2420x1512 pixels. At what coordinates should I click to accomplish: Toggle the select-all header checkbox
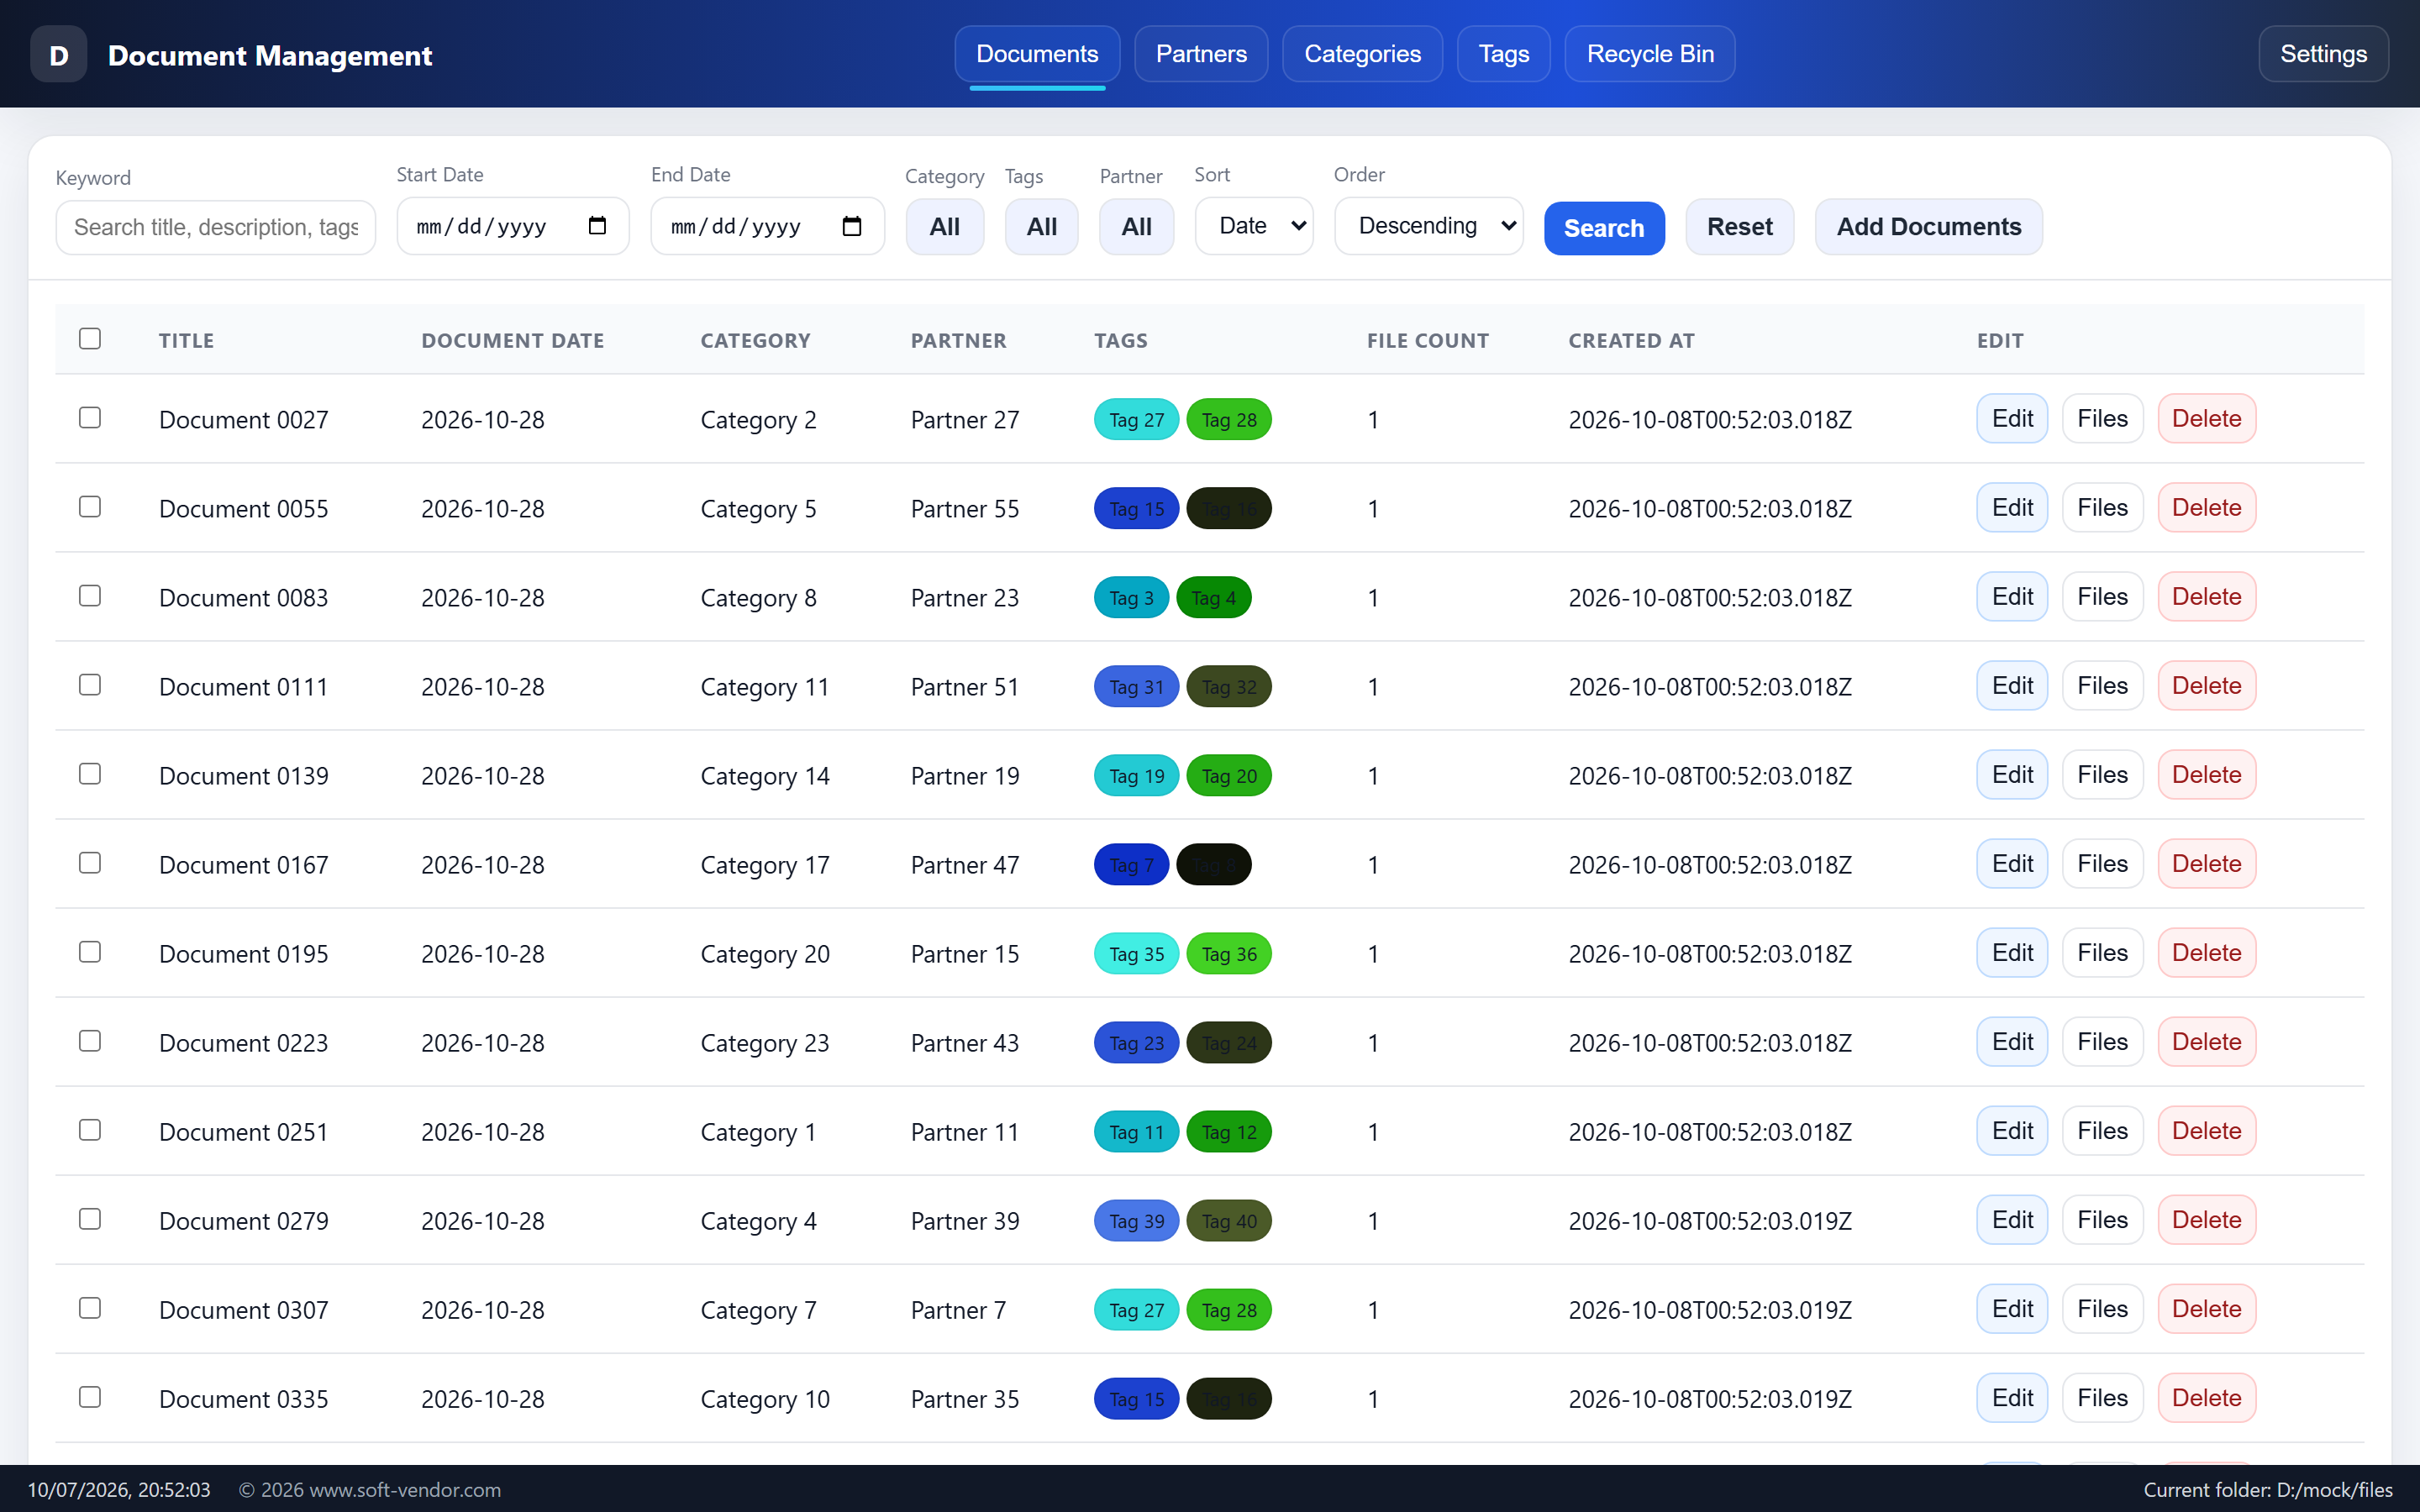[x=90, y=339]
